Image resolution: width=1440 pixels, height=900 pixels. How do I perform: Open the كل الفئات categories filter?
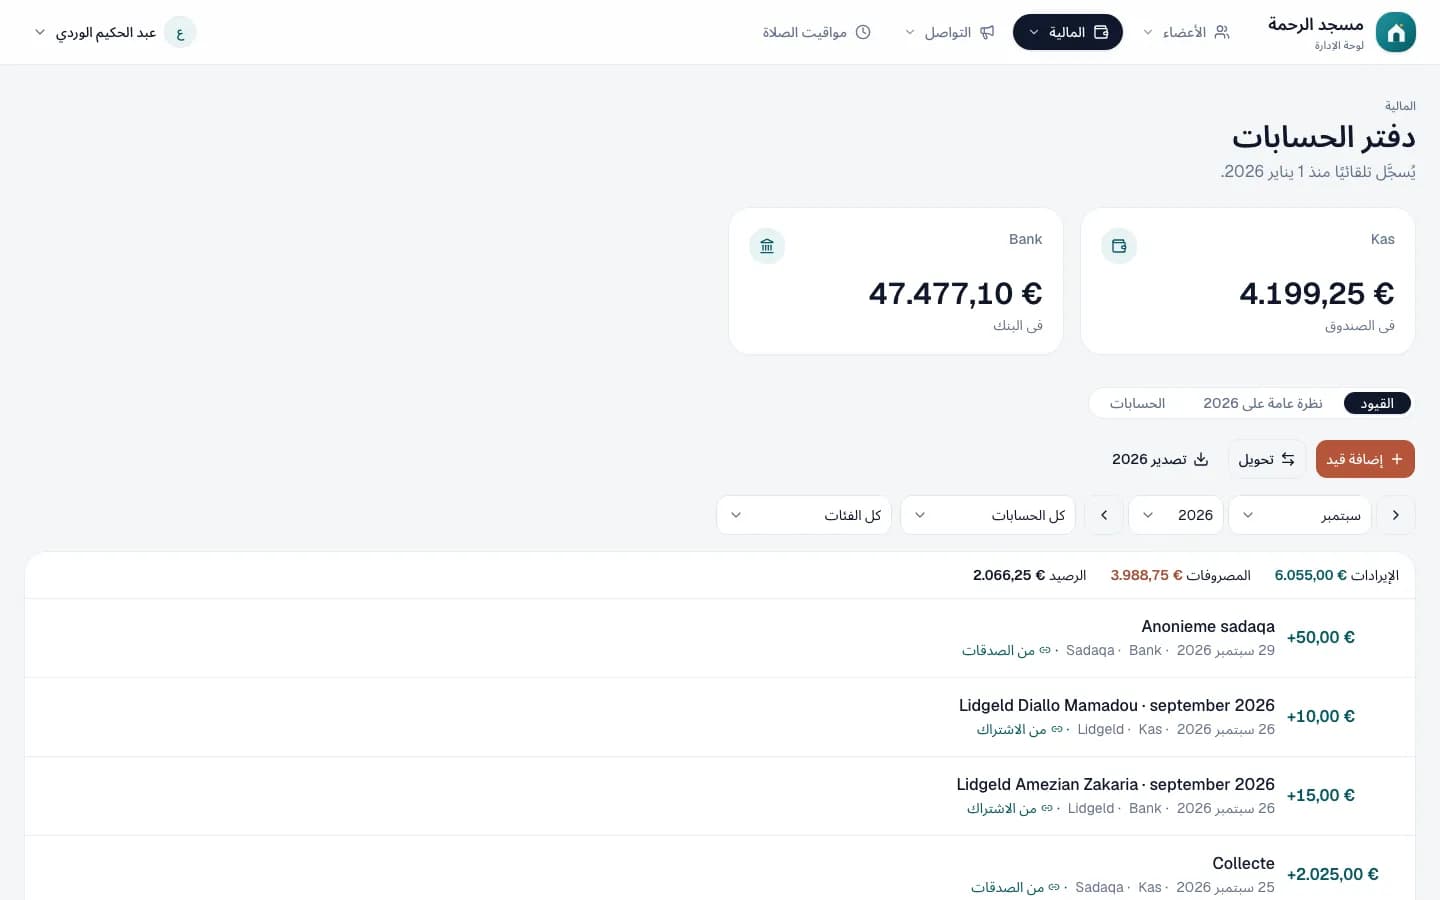(x=804, y=515)
